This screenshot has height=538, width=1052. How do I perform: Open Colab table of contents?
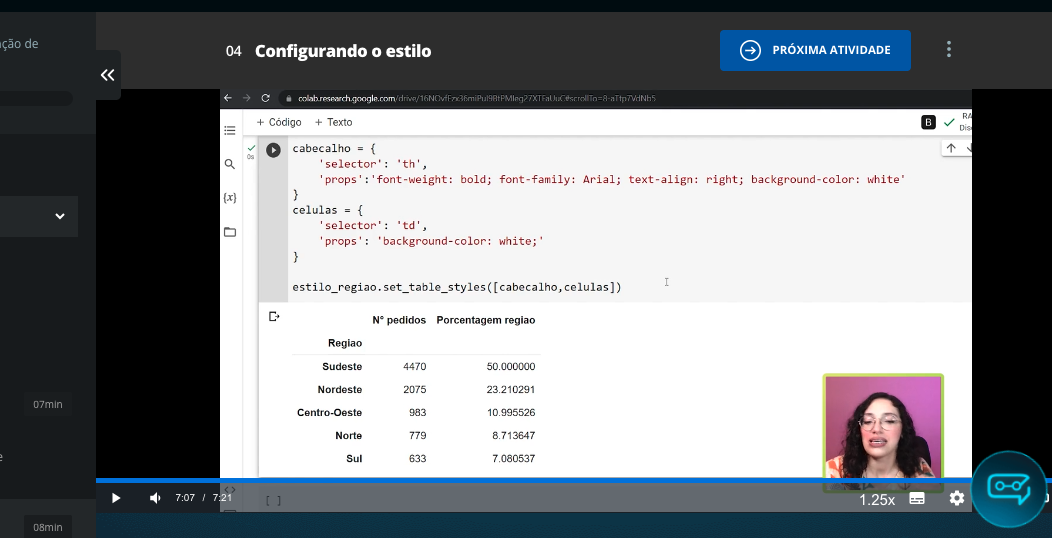coord(230,130)
